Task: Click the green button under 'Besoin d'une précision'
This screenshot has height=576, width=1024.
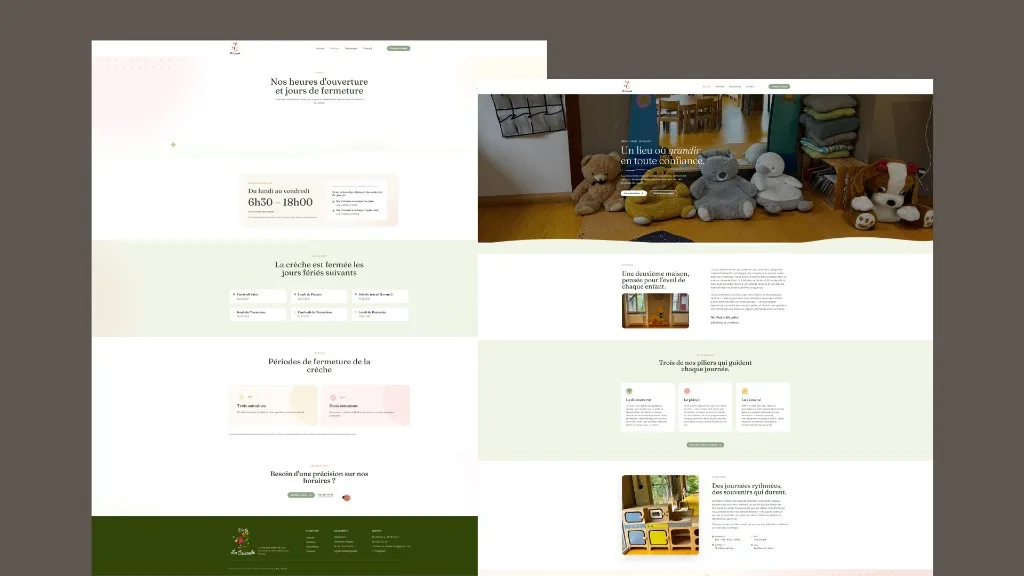Action: 301,495
